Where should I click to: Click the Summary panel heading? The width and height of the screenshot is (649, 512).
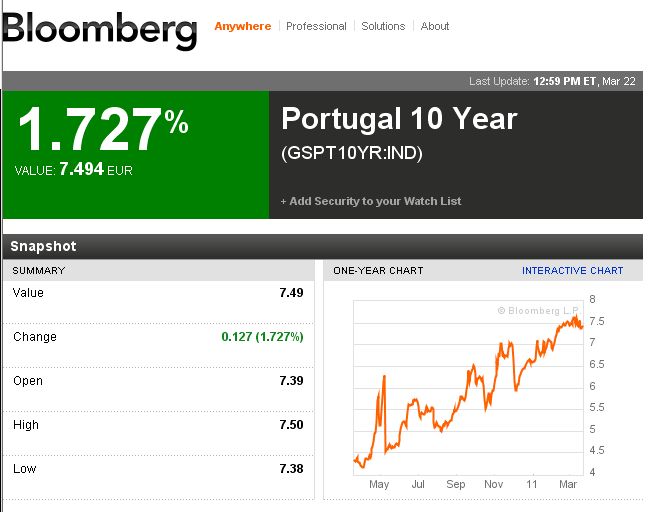click(x=39, y=271)
